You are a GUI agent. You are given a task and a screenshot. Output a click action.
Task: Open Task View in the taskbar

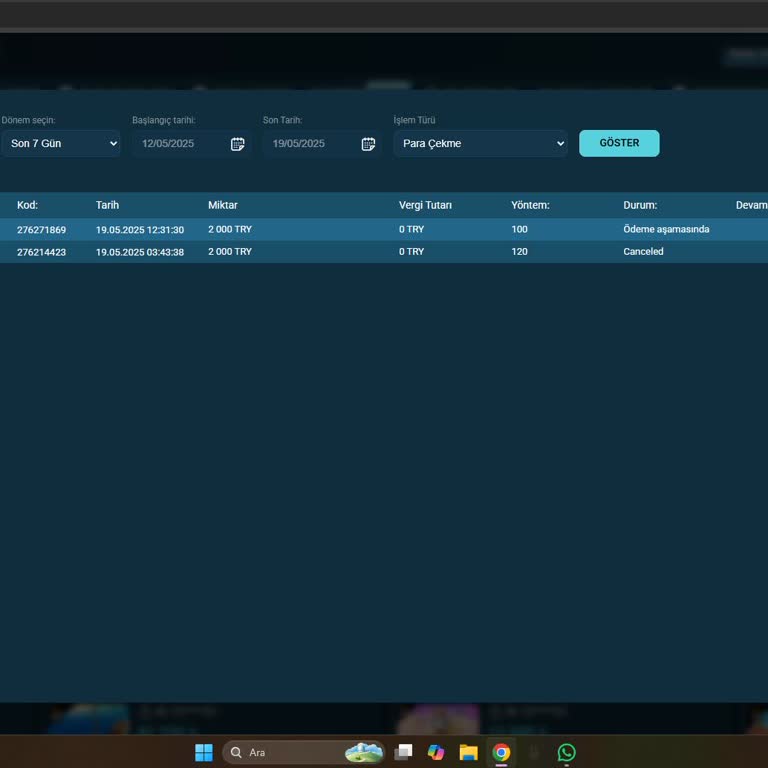403,752
